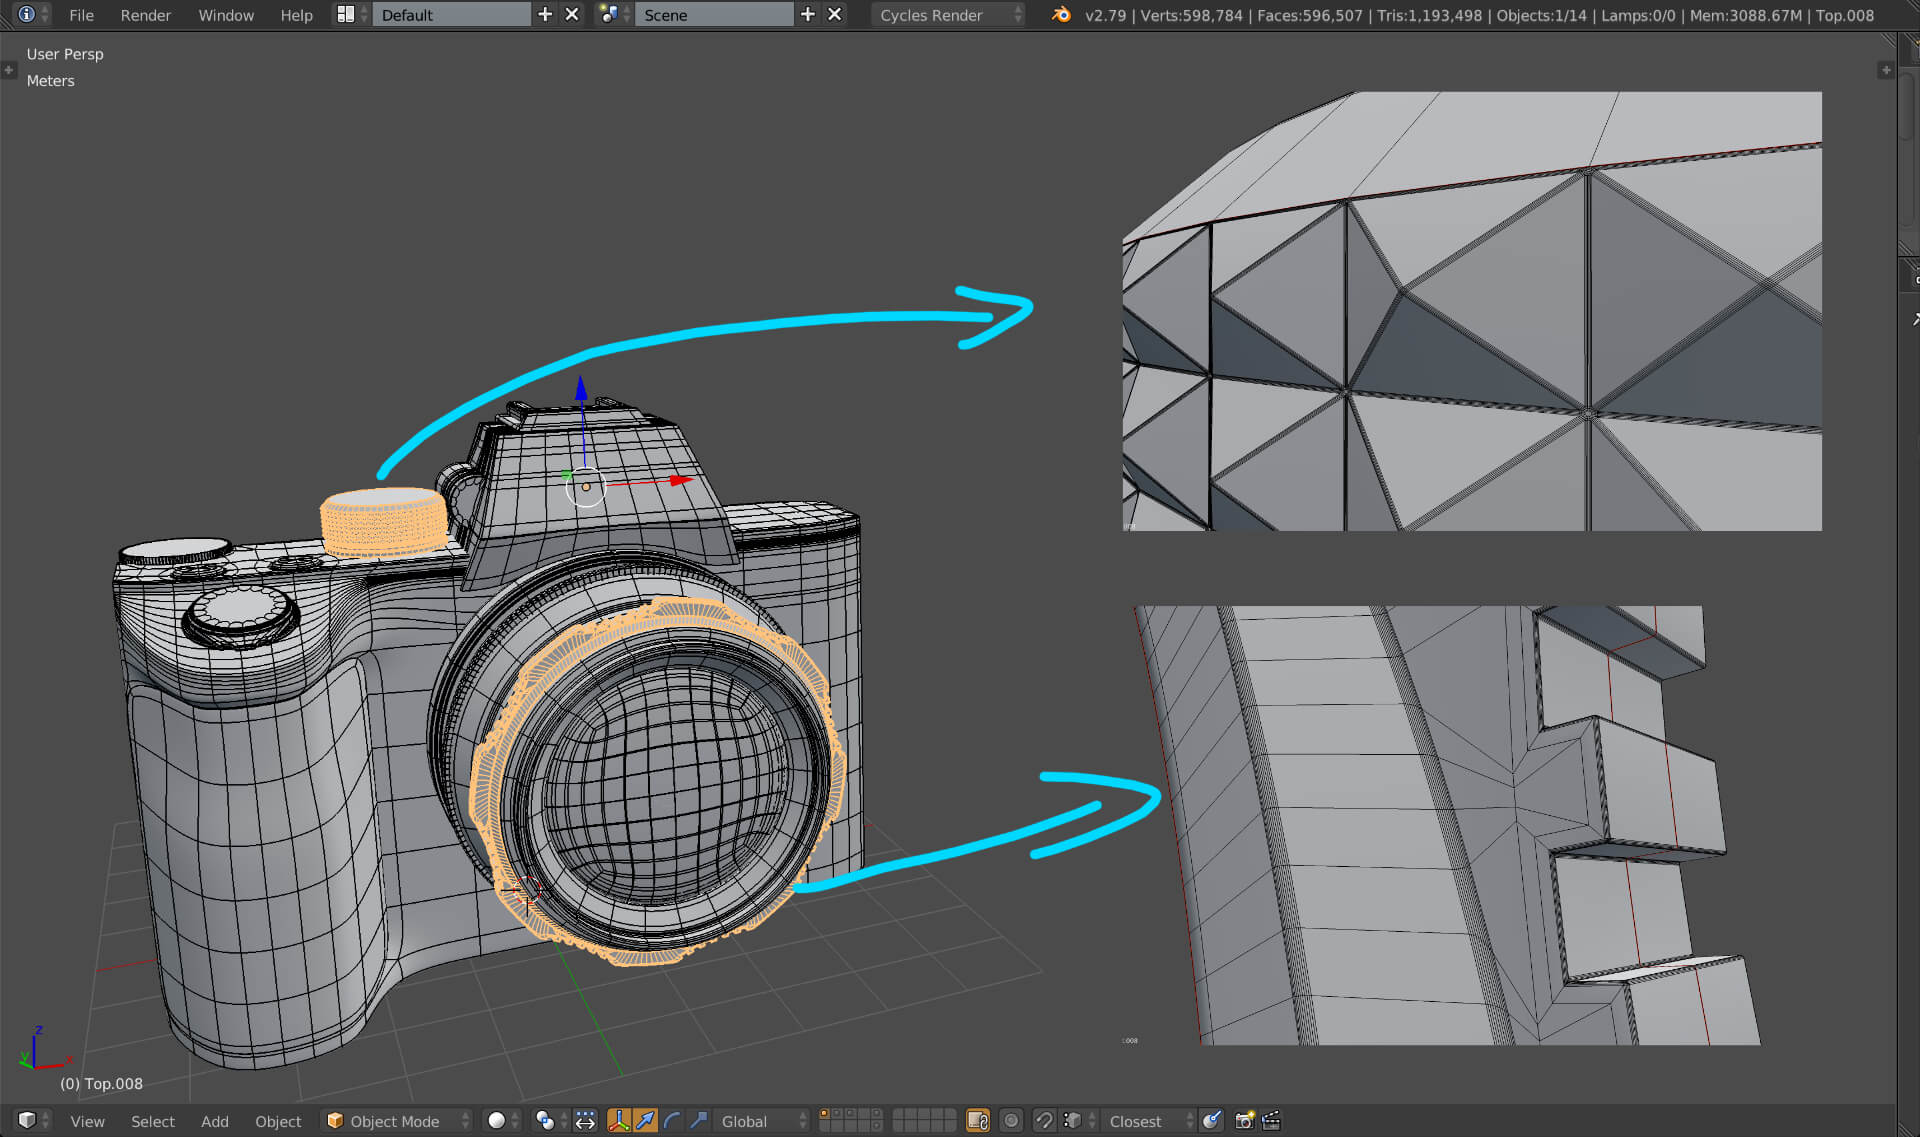Enable the translate manipulator arrow
1920x1137 pixels.
646,1121
